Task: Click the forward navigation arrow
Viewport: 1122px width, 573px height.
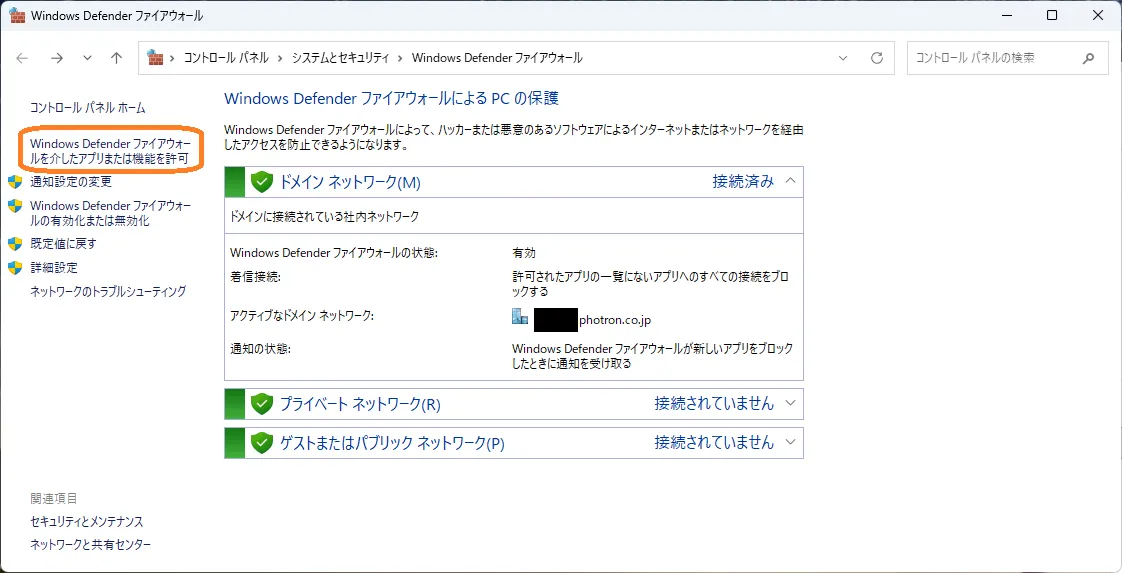Action: click(57, 59)
